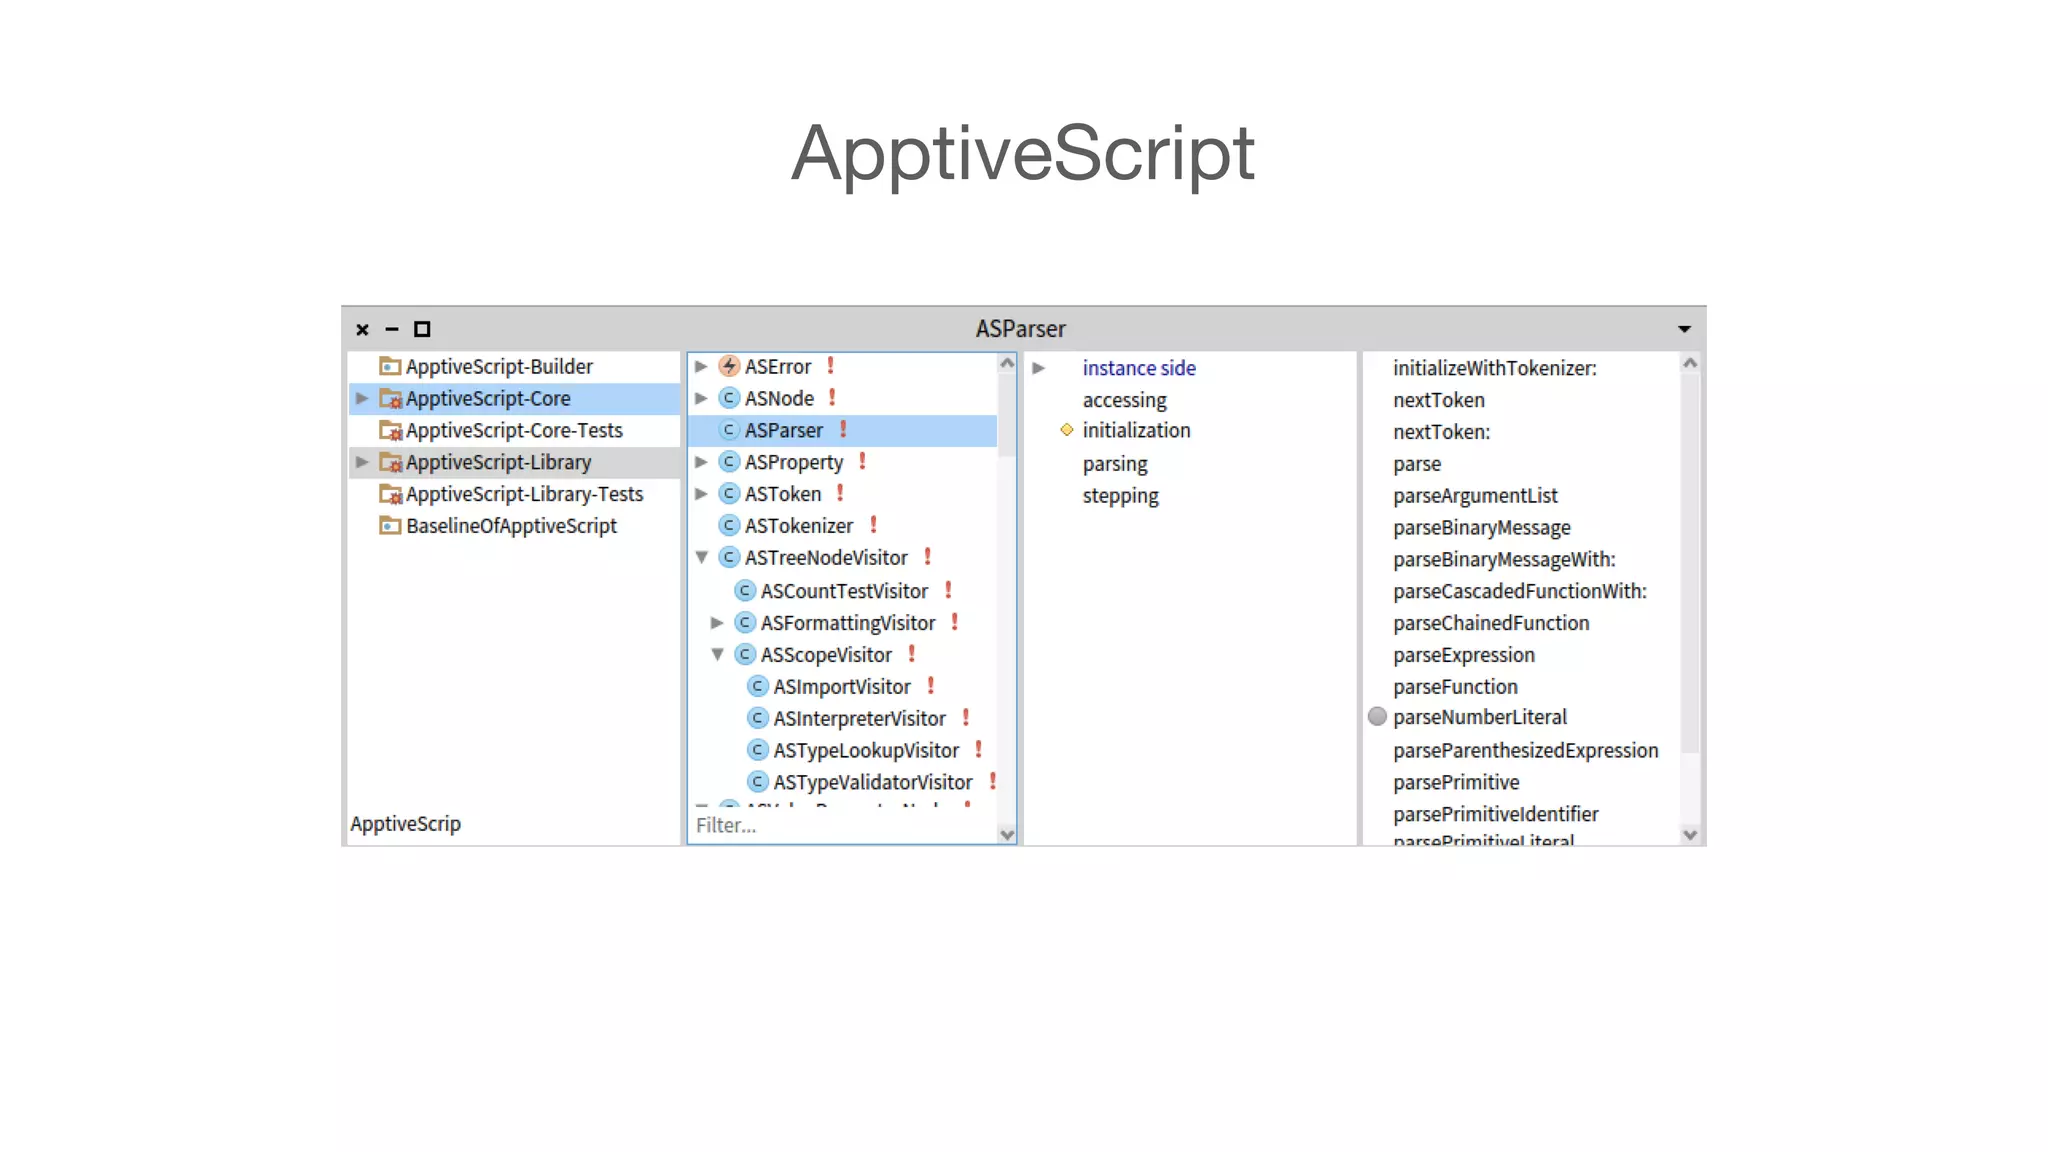Collapse the ASTreeNodeVisitor class hierarchy
Viewport: 2048px width, 1152px height.
[701, 557]
